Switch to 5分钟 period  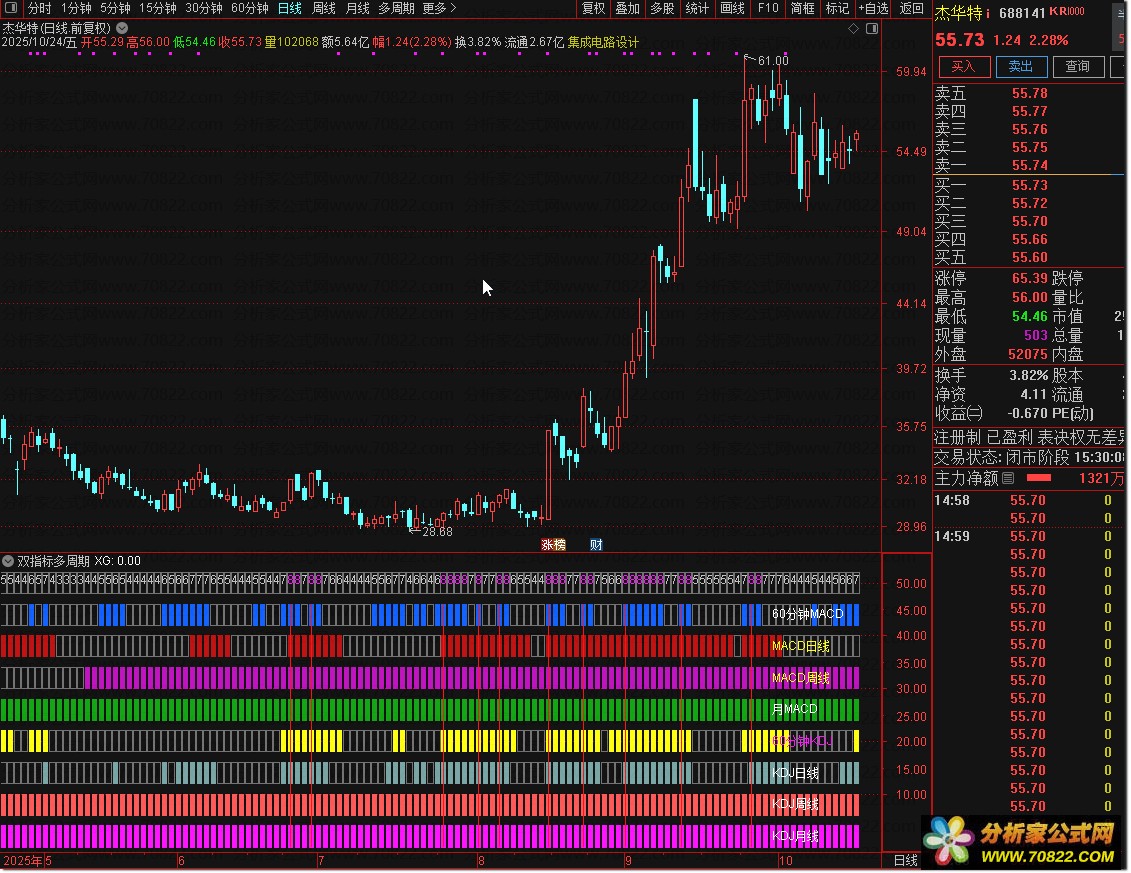coord(115,8)
